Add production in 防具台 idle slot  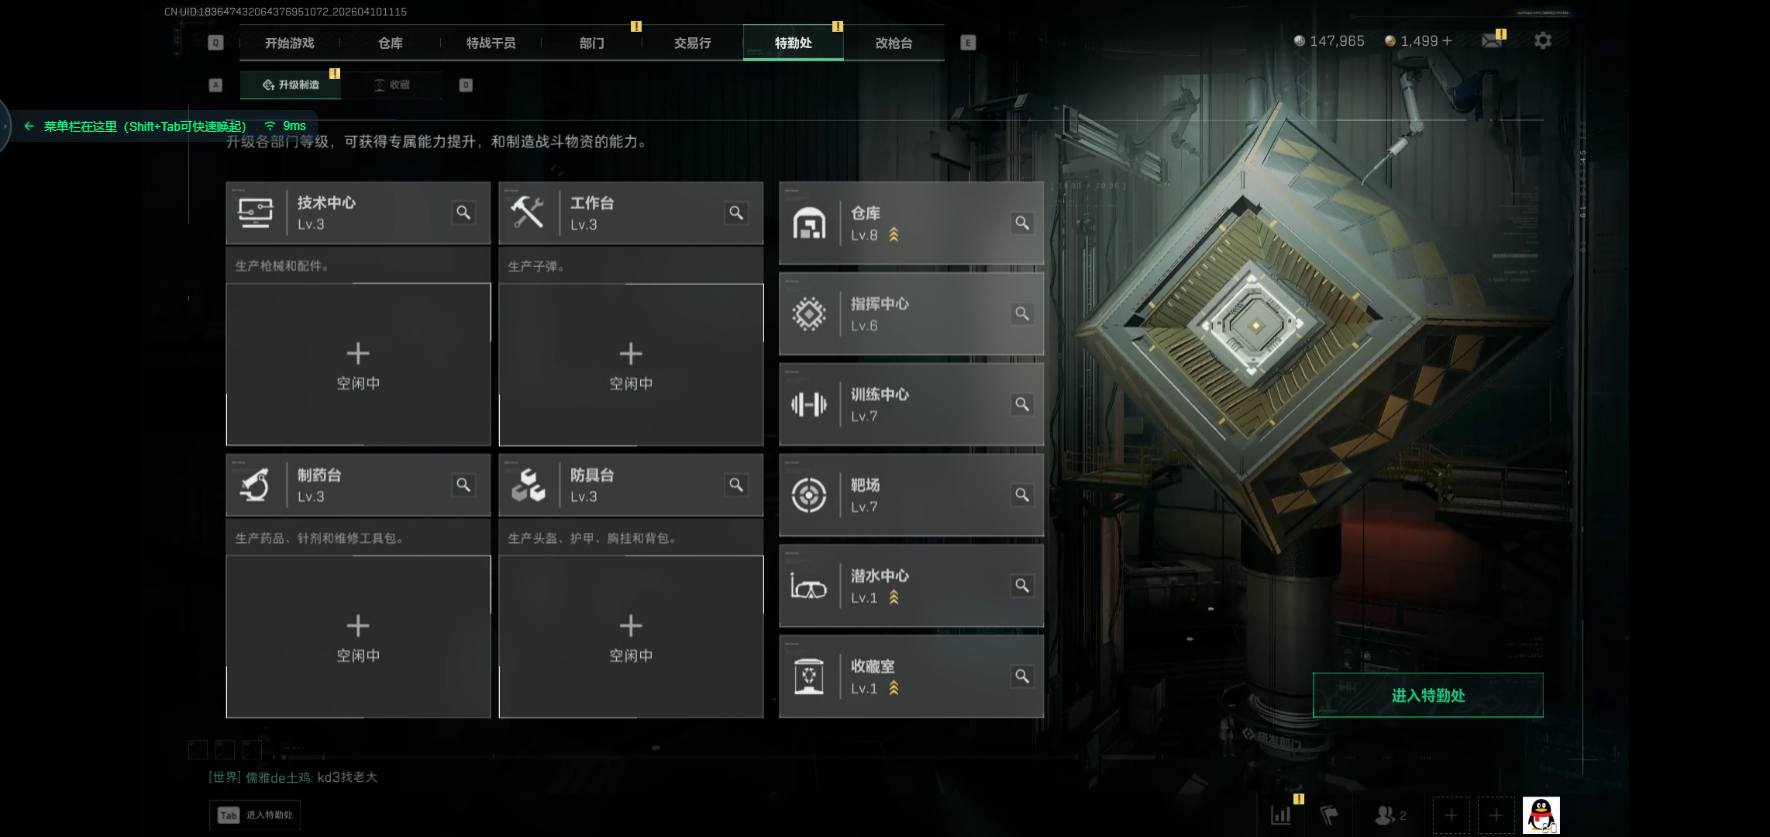tap(631, 637)
